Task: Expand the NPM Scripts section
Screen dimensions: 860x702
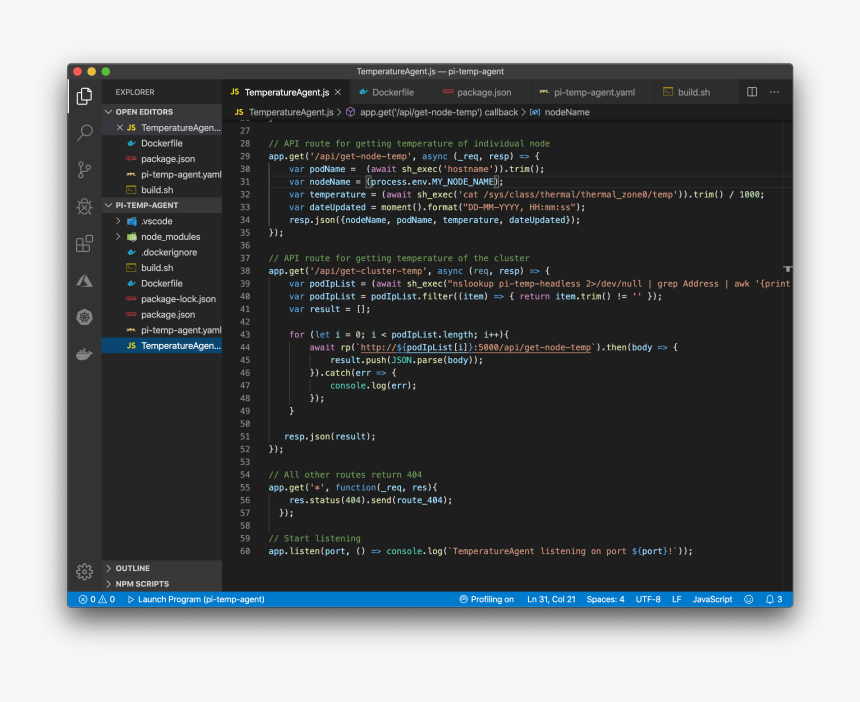Action: pyautogui.click(x=162, y=584)
